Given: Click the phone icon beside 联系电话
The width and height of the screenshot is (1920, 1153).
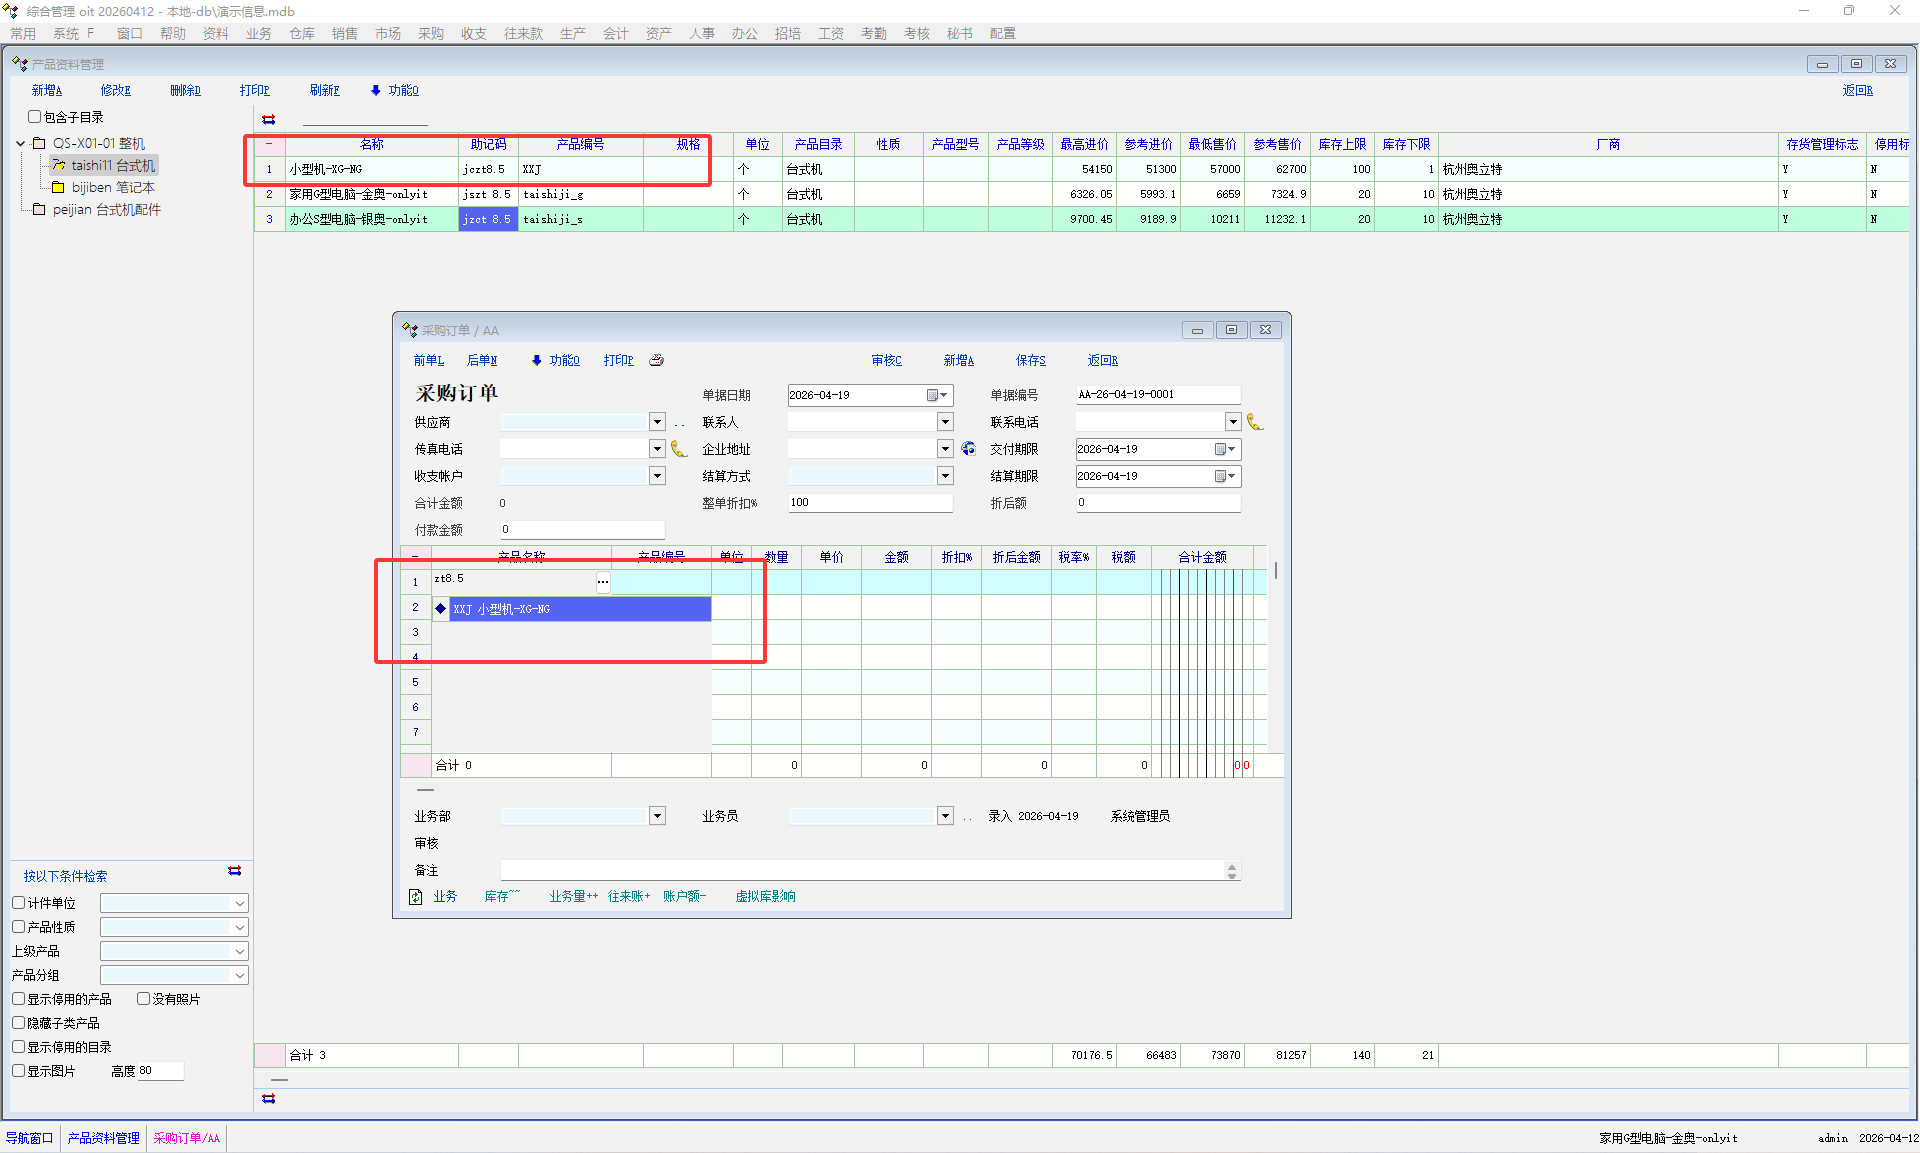Looking at the screenshot, I should coord(1254,422).
